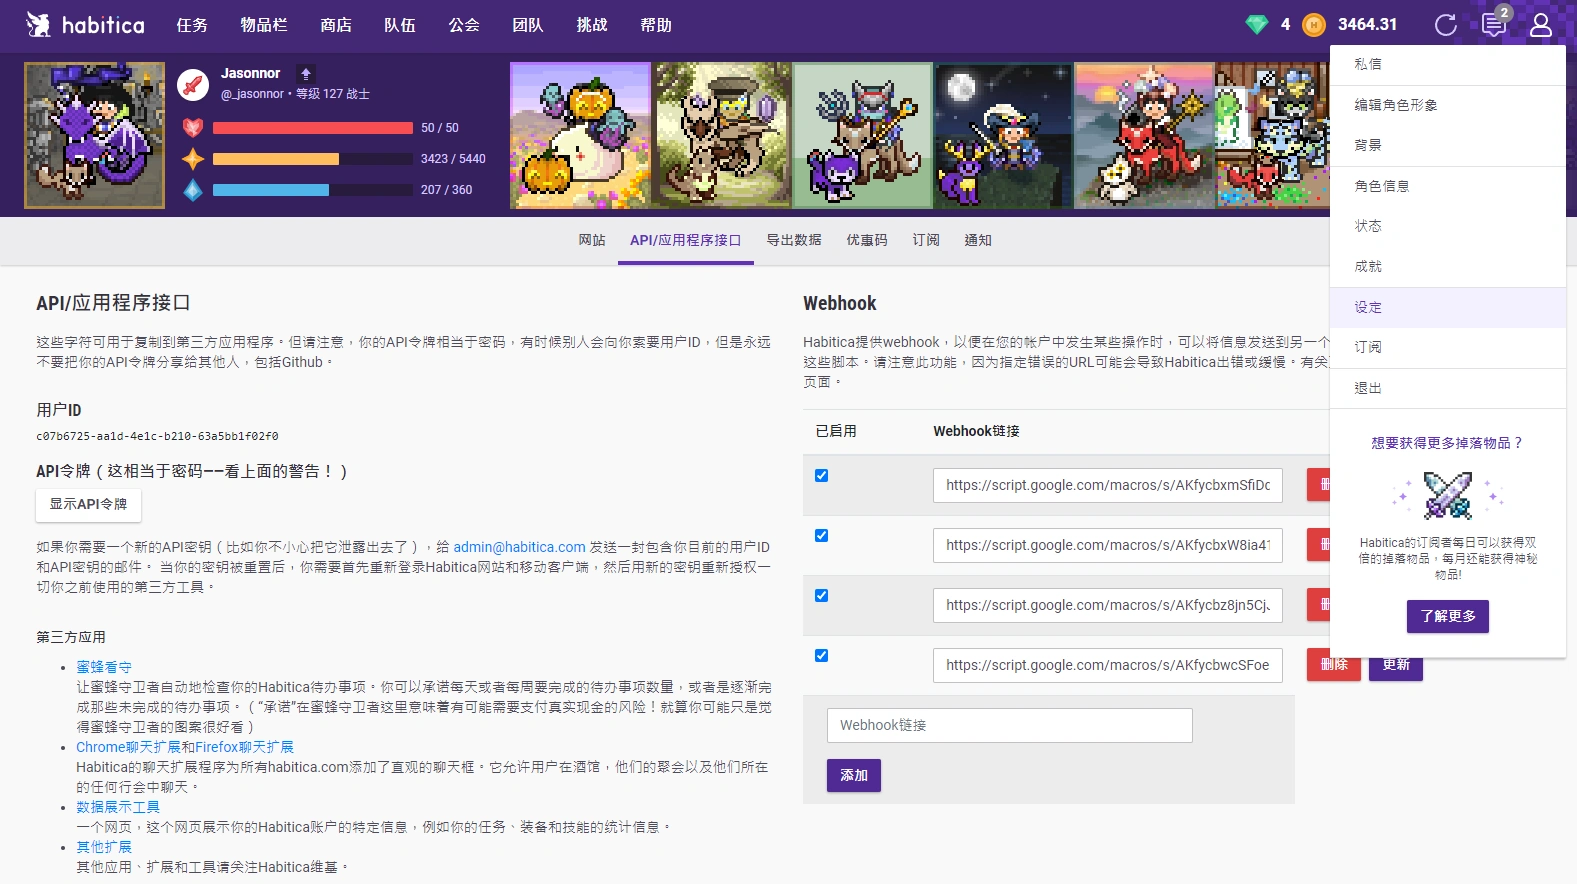The width and height of the screenshot is (1577, 884).
Task: Select the API/应用程序接口 tab
Action: click(x=686, y=240)
